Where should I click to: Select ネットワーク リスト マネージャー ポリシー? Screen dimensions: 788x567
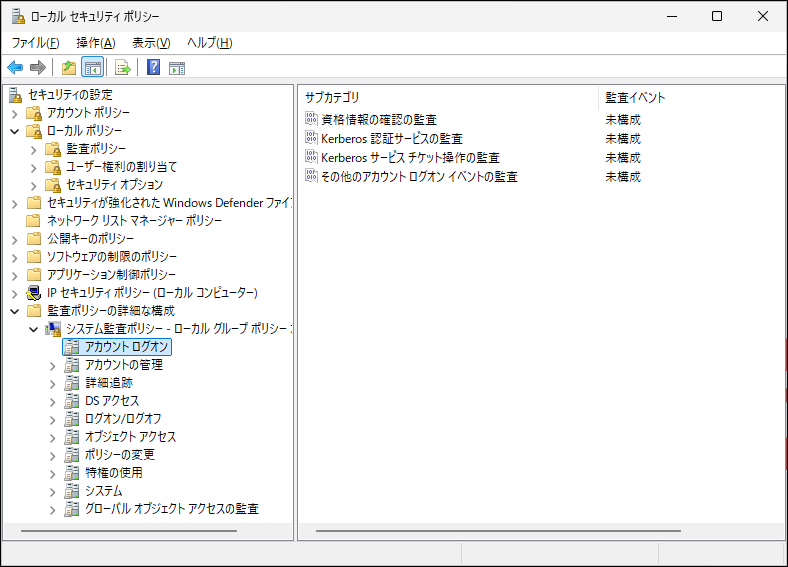[x=134, y=221]
